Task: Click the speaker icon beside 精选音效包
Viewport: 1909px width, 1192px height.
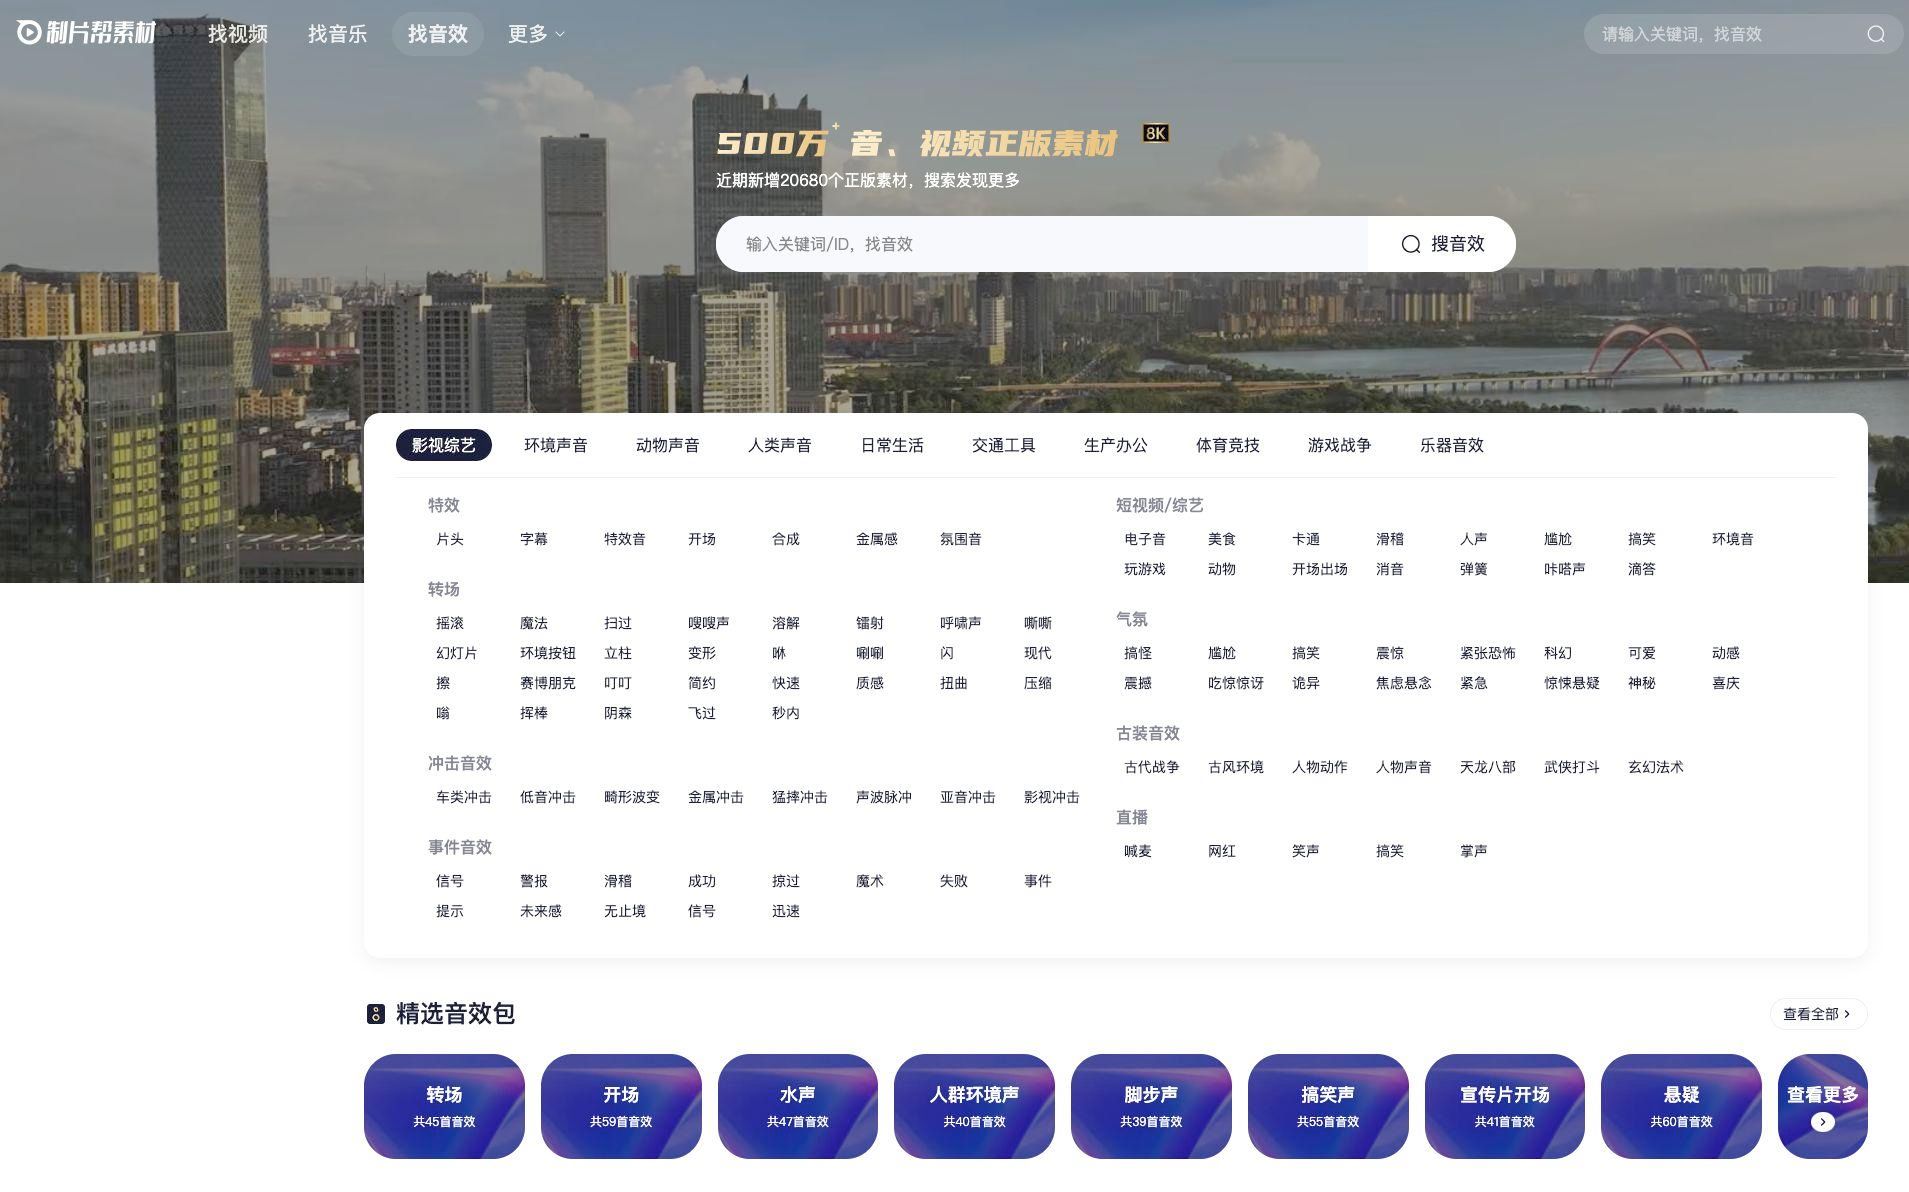Action: click(x=375, y=1014)
